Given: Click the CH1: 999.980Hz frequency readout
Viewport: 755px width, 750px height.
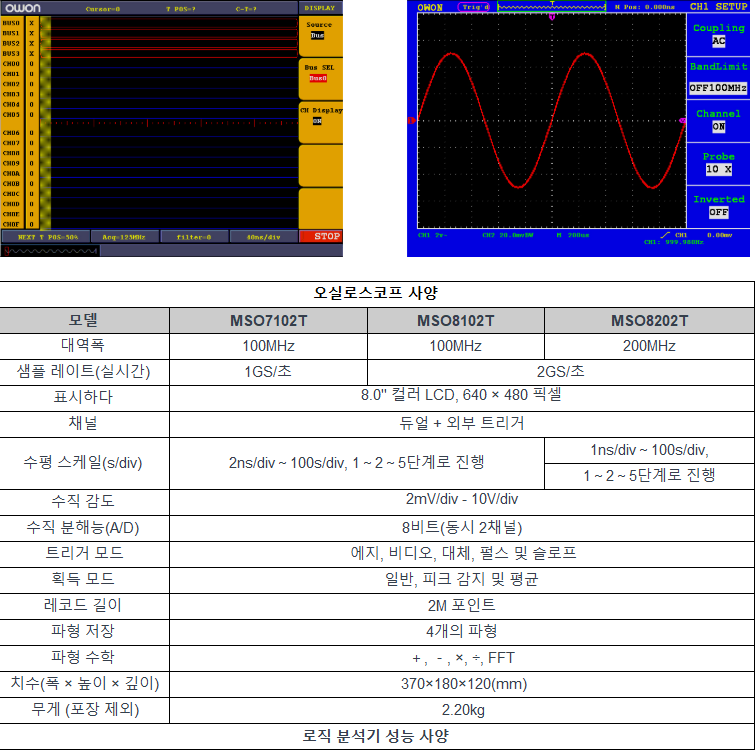Looking at the screenshot, I should [674, 242].
